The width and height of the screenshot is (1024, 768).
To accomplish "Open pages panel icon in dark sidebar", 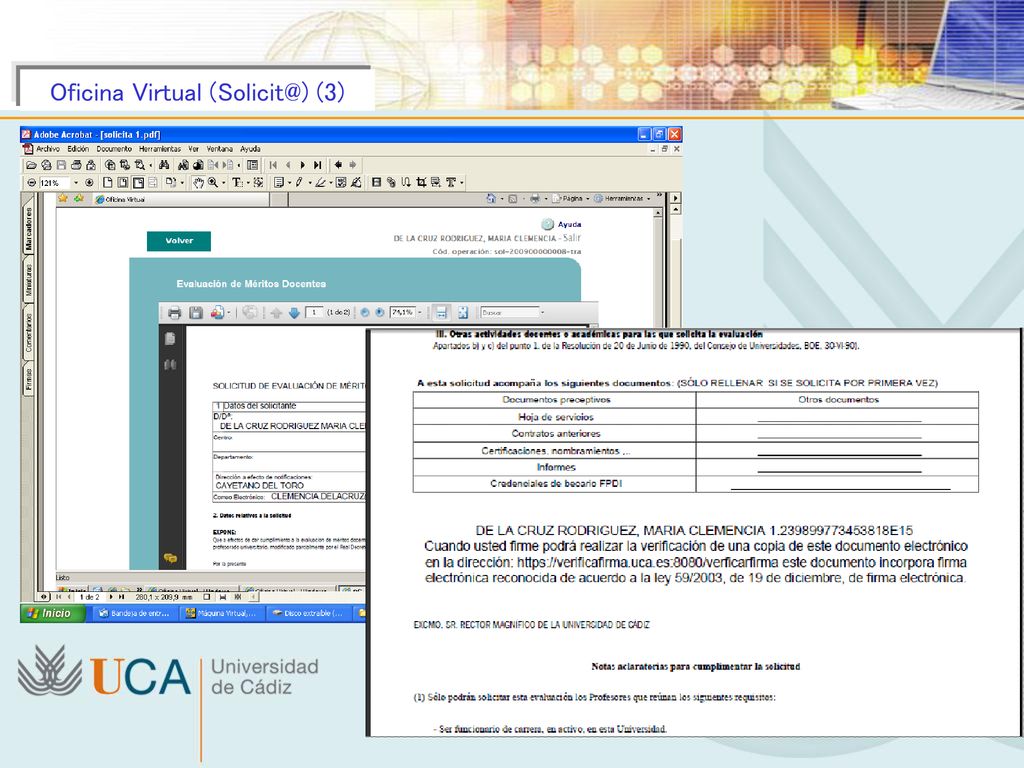I will 170,338.
